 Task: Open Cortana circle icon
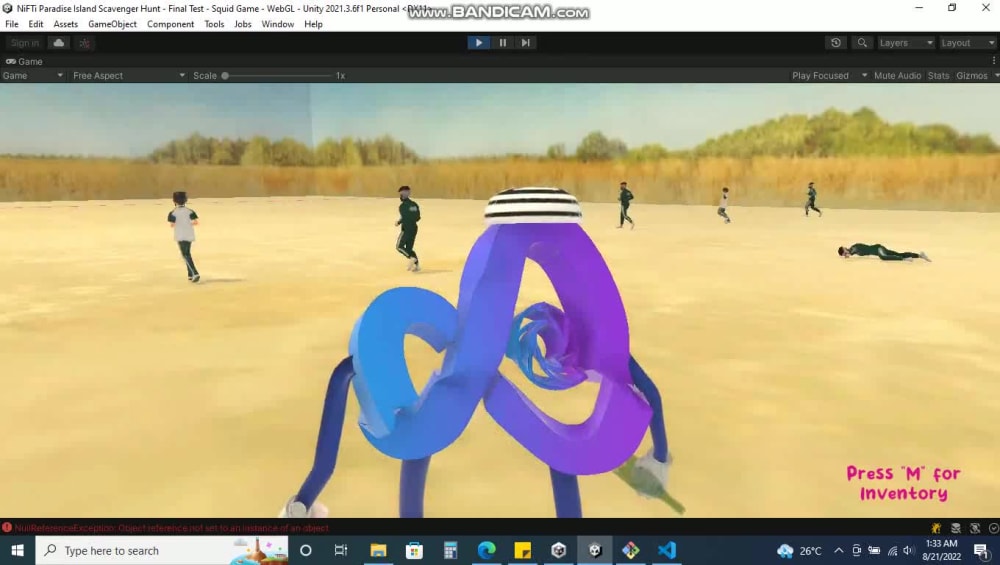tap(305, 550)
